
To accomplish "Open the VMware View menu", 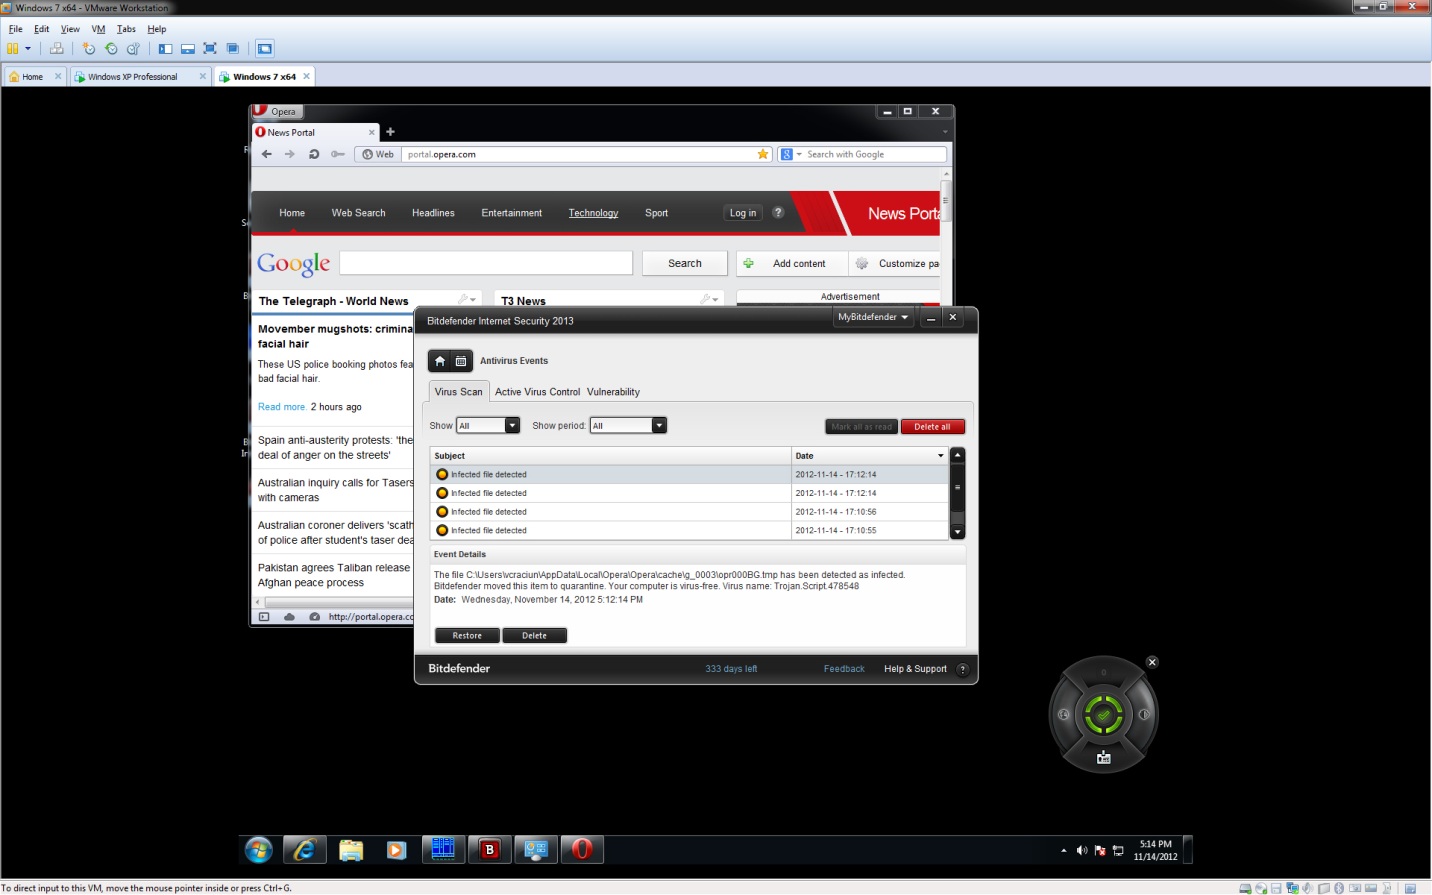I will (x=70, y=29).
